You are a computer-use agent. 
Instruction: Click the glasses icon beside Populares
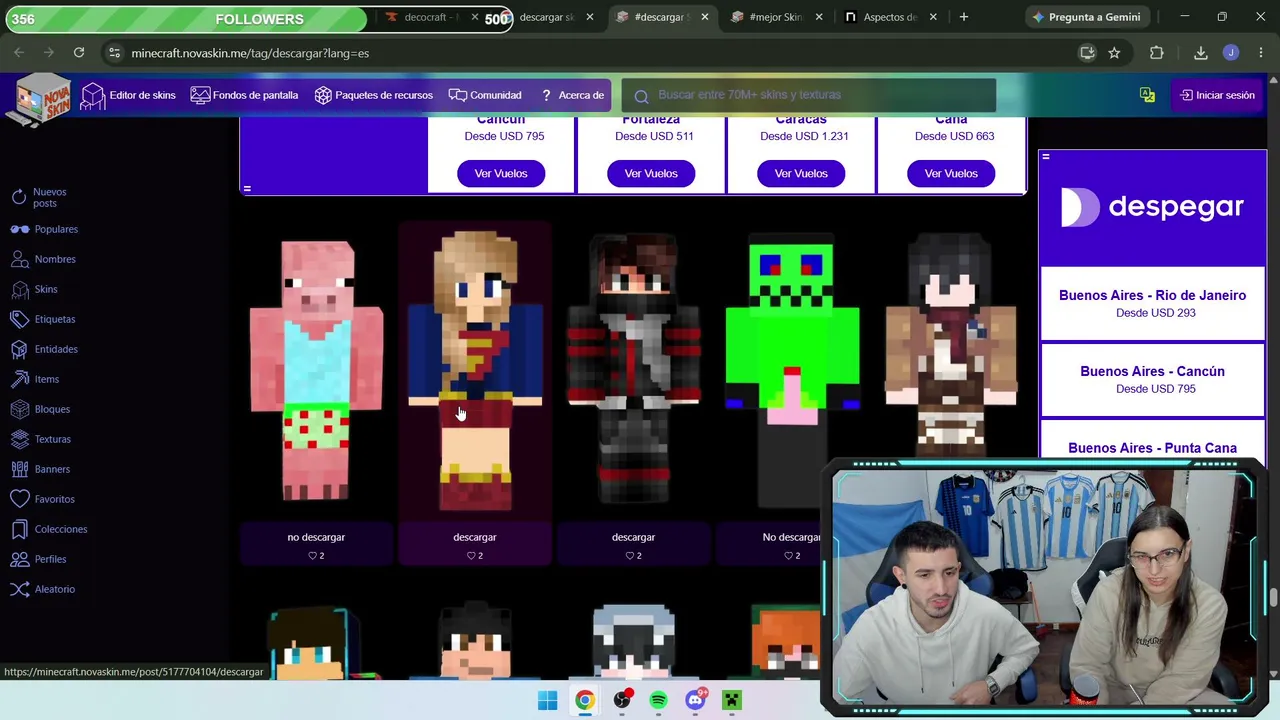(x=19, y=229)
